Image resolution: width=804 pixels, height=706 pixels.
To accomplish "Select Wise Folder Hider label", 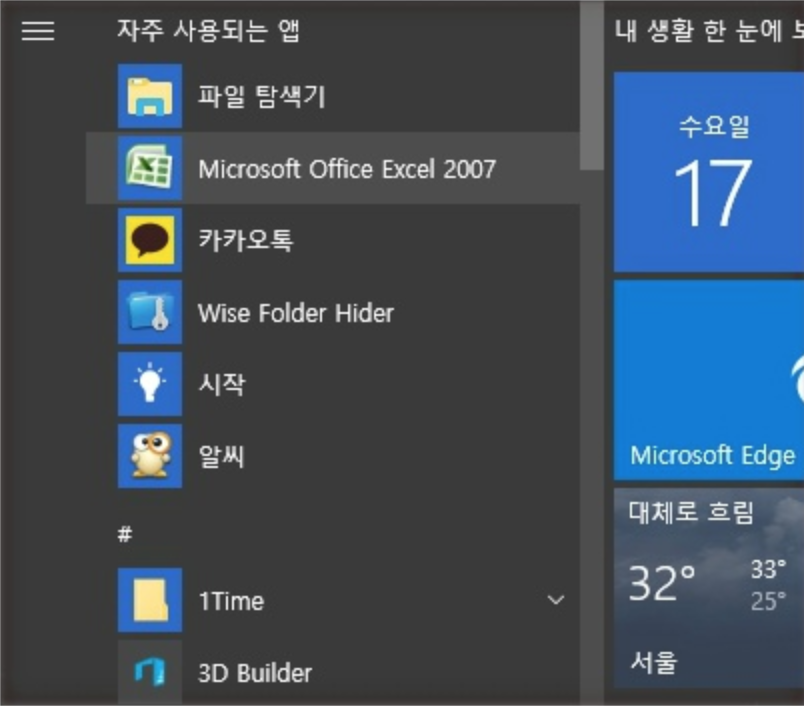I will point(296,313).
